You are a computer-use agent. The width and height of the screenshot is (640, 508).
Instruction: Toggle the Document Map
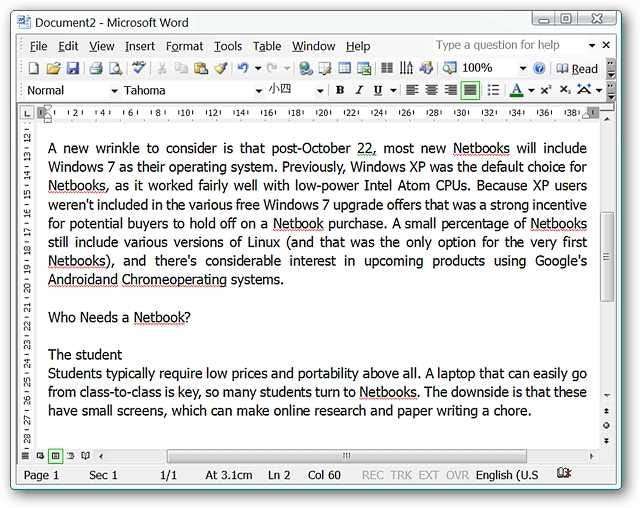tap(450, 68)
